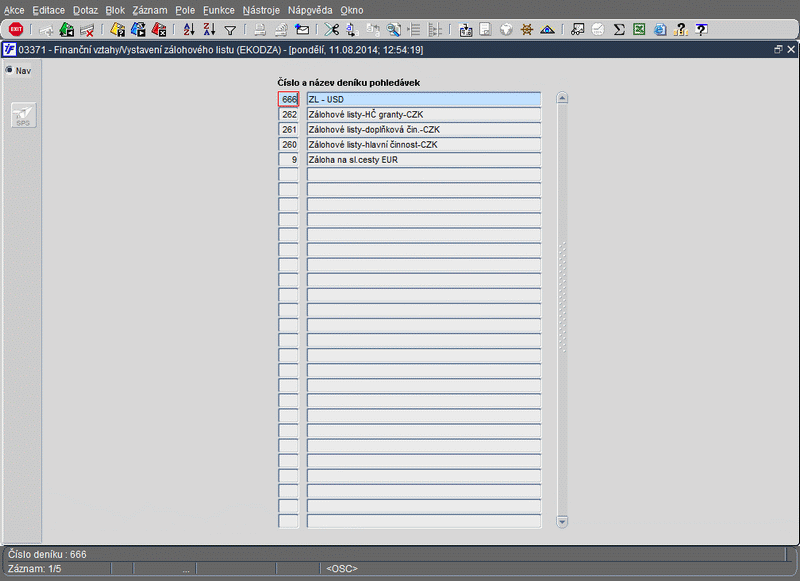Select Záloha na sl.cesty EUR row

point(423,159)
